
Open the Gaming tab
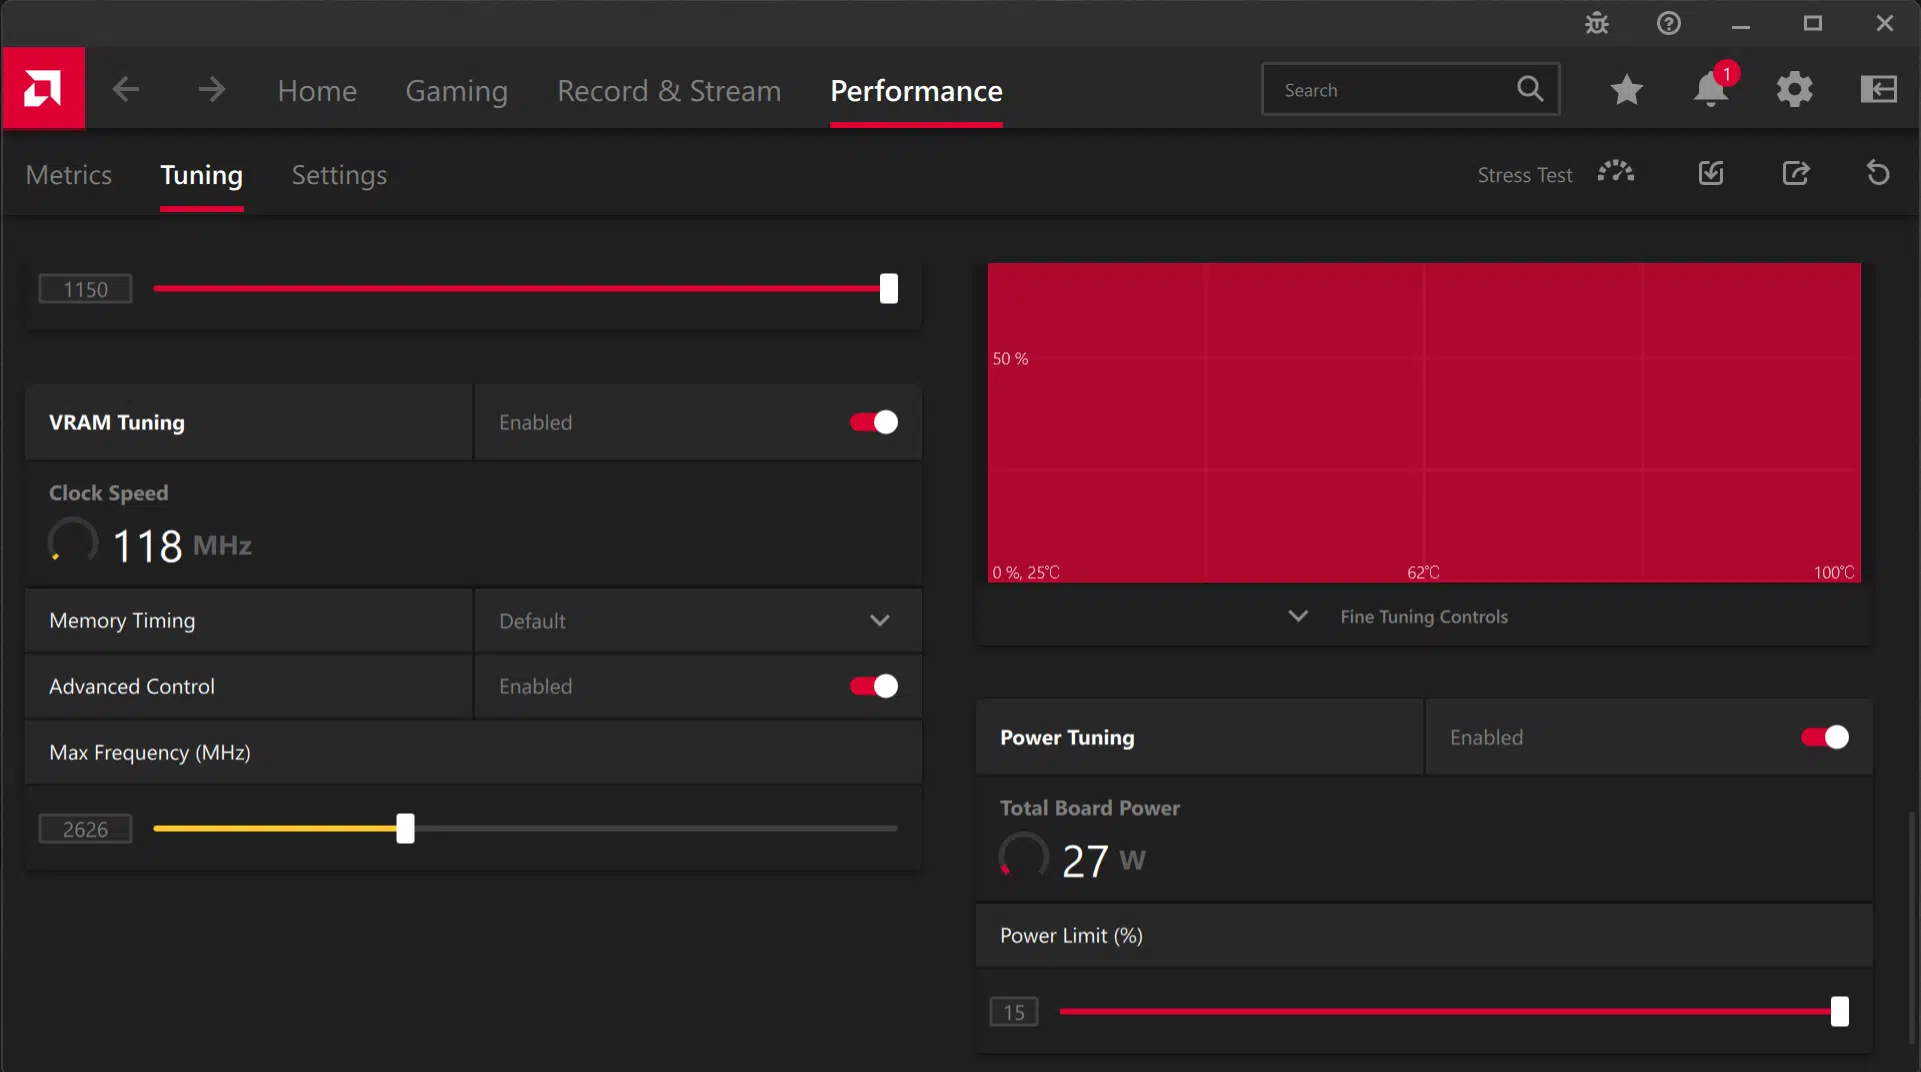click(456, 90)
